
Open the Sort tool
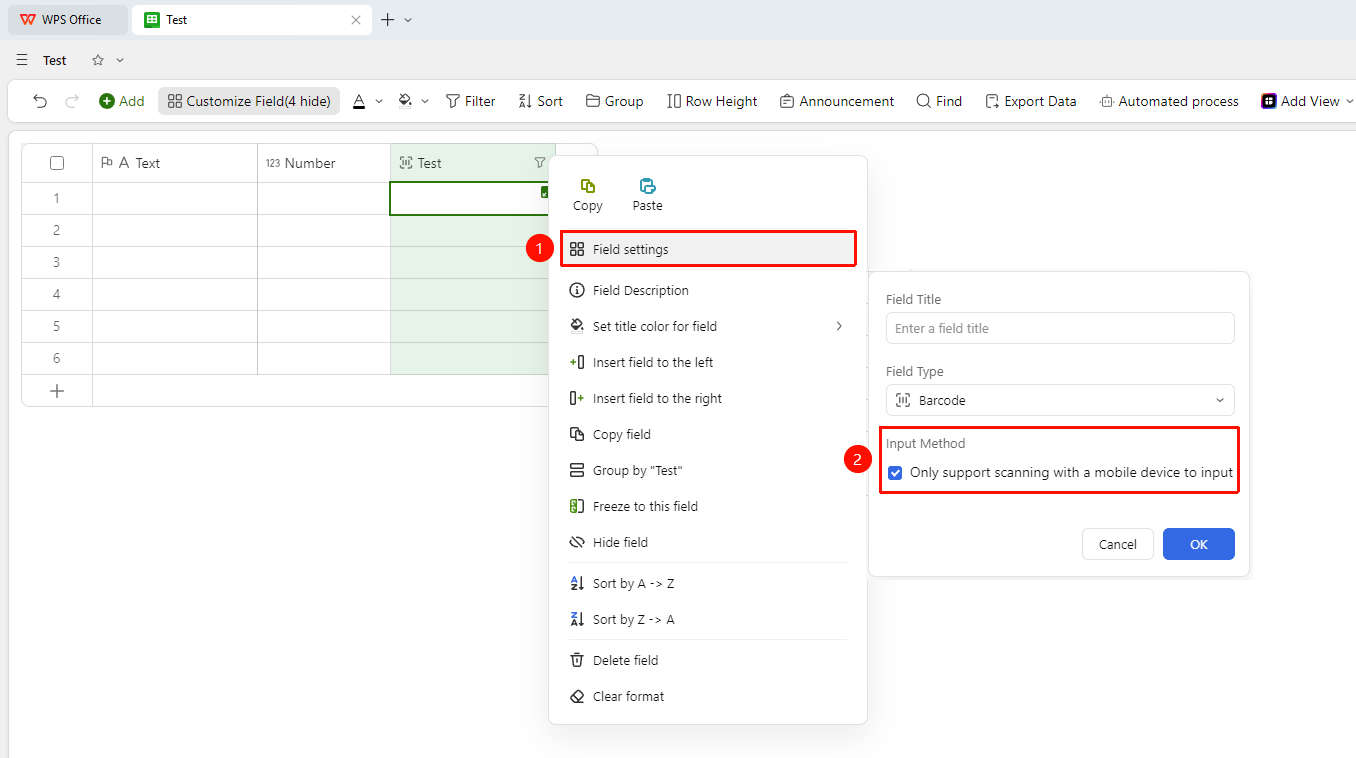pos(540,101)
